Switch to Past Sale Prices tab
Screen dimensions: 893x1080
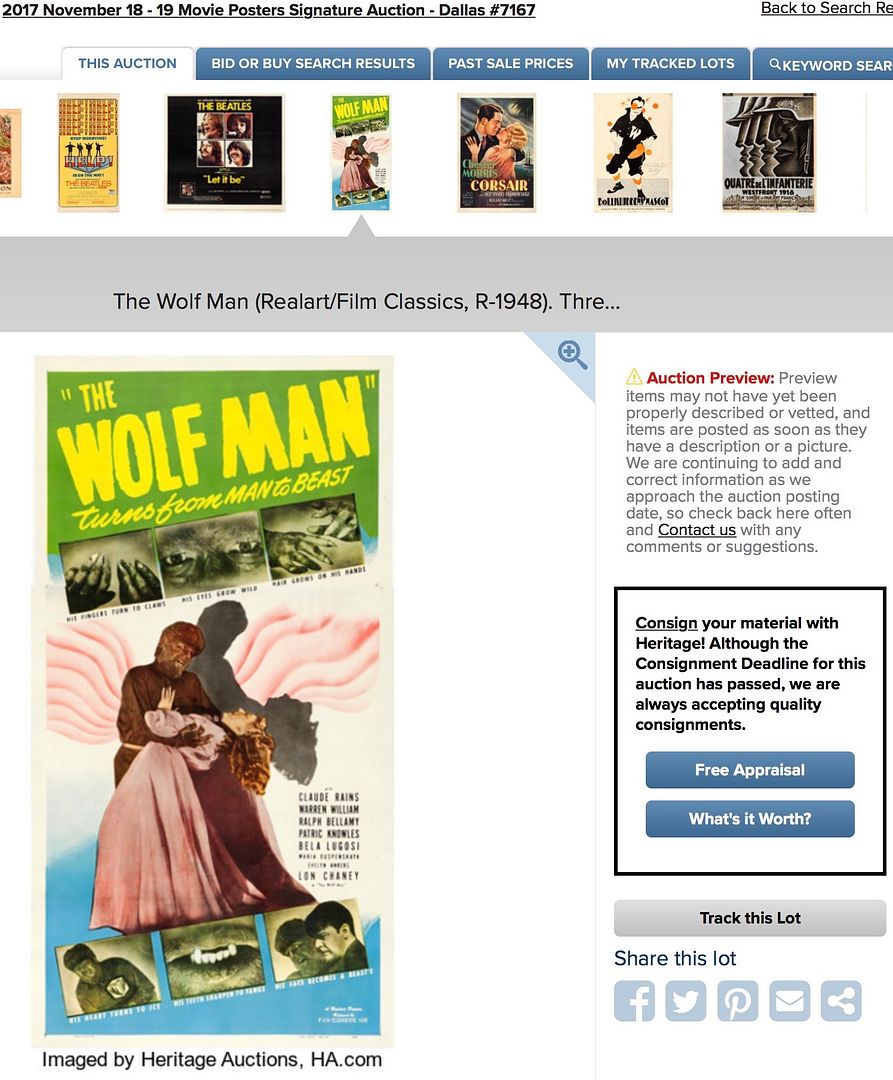510,64
